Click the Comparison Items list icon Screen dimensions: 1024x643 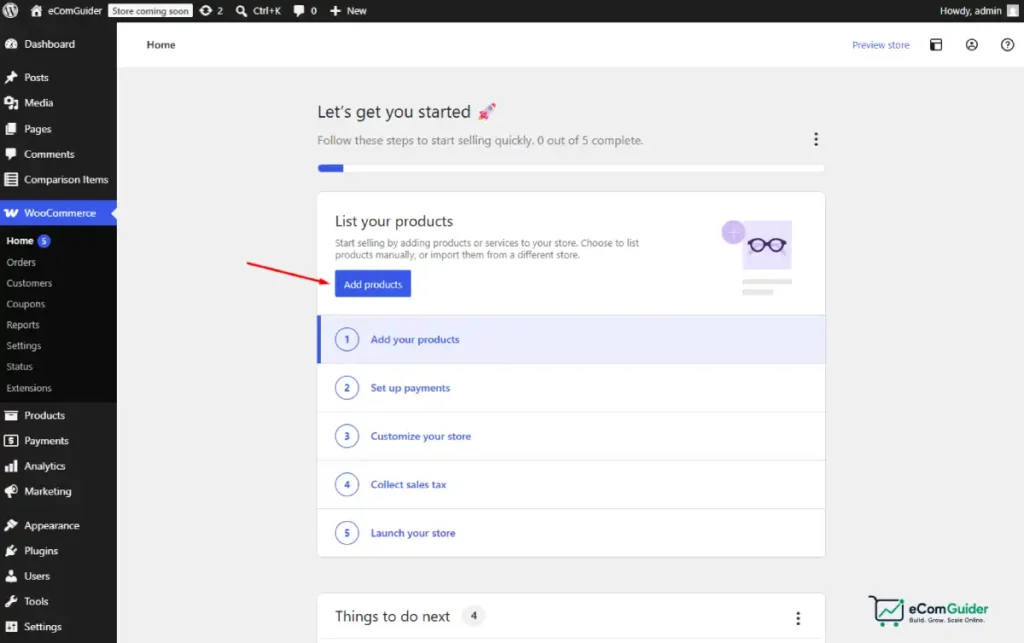coord(11,179)
